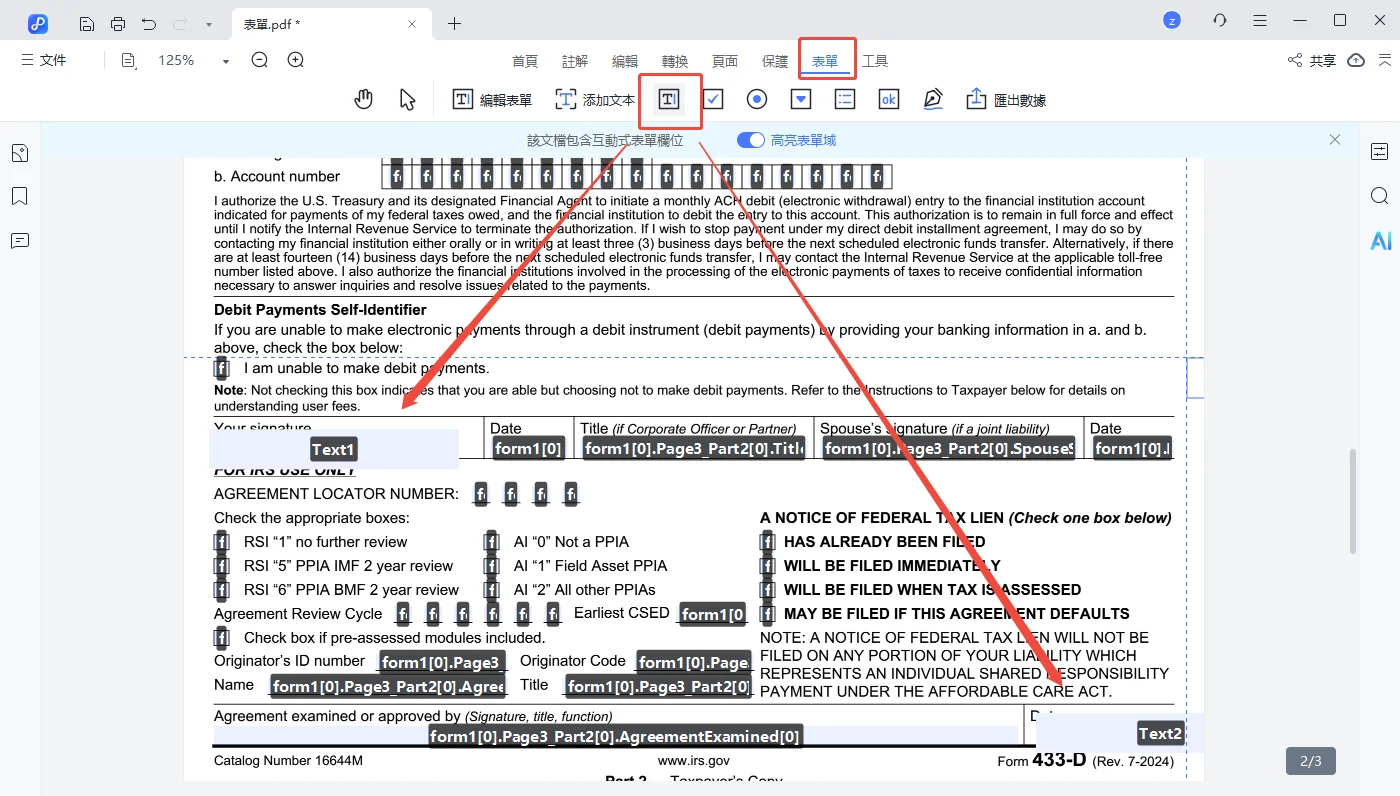
Task: Click the Text1 form field
Action: tap(333, 450)
